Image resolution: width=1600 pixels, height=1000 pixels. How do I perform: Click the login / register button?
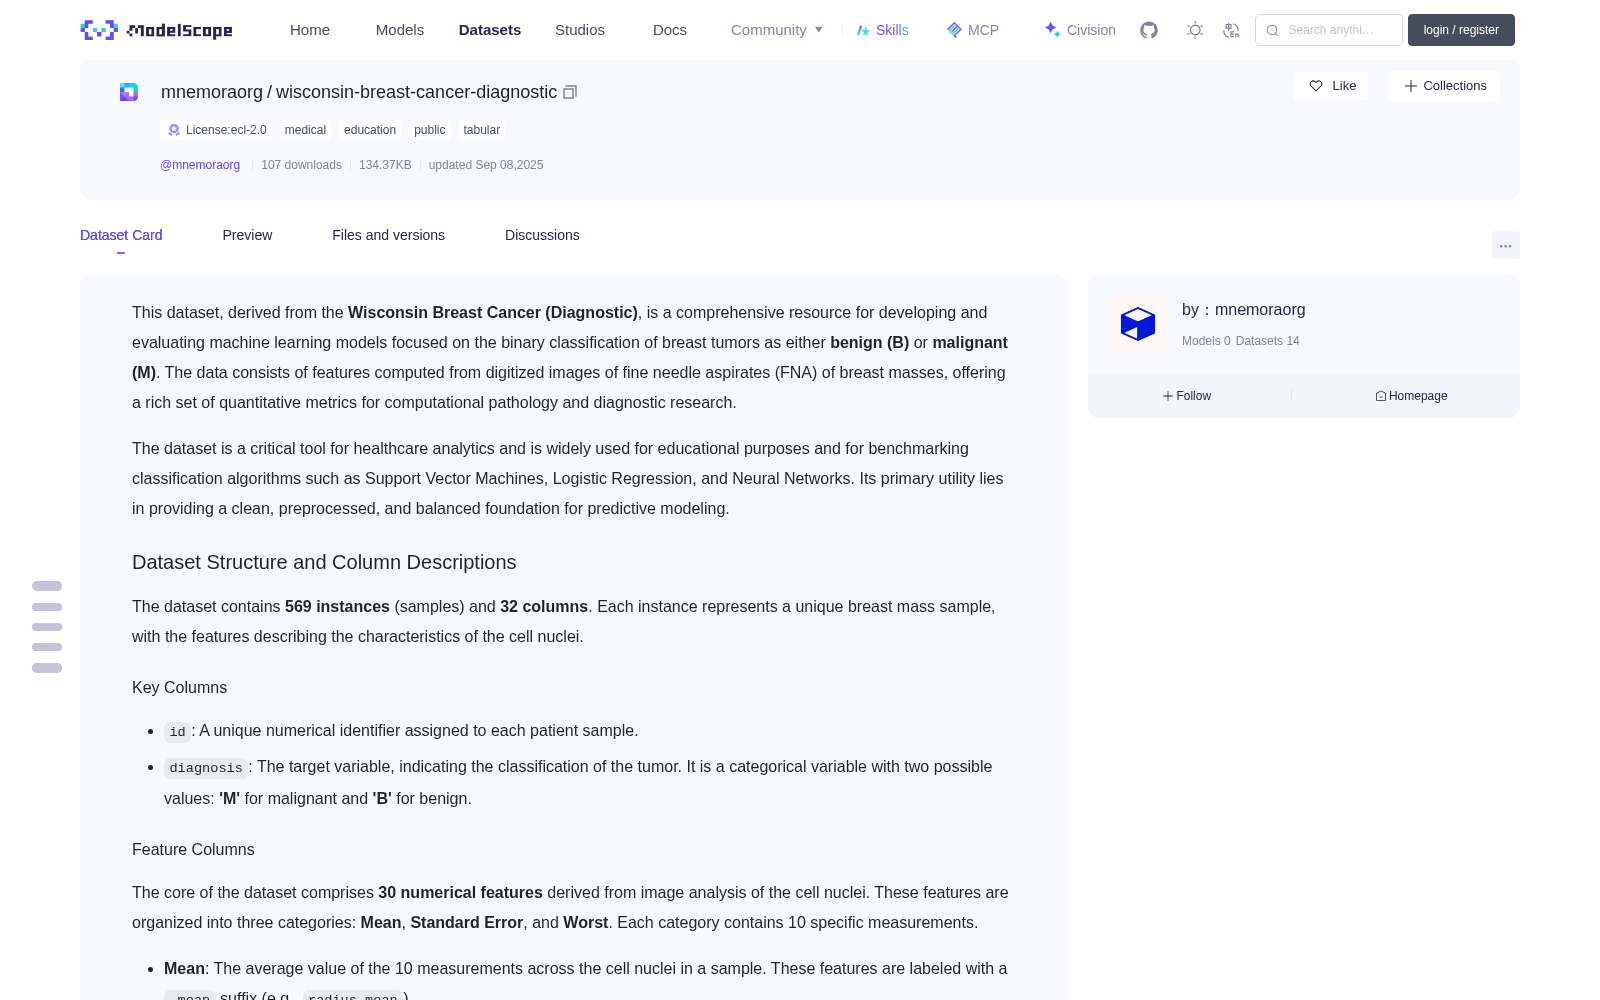point(1461,30)
